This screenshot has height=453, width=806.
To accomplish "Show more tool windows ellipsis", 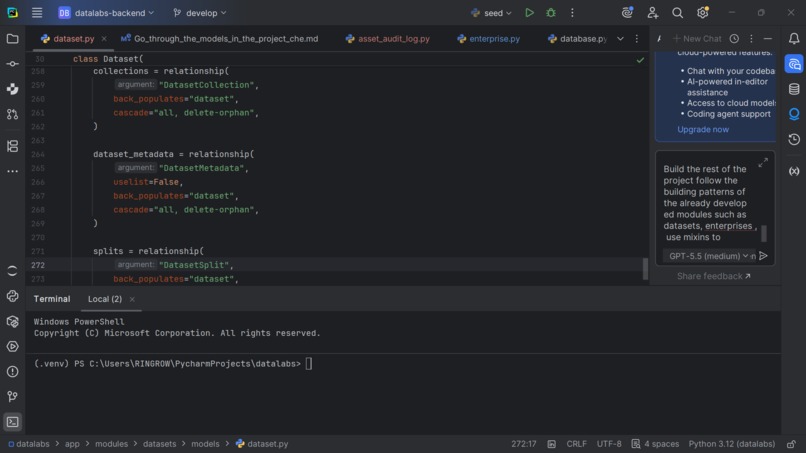I will [12, 171].
